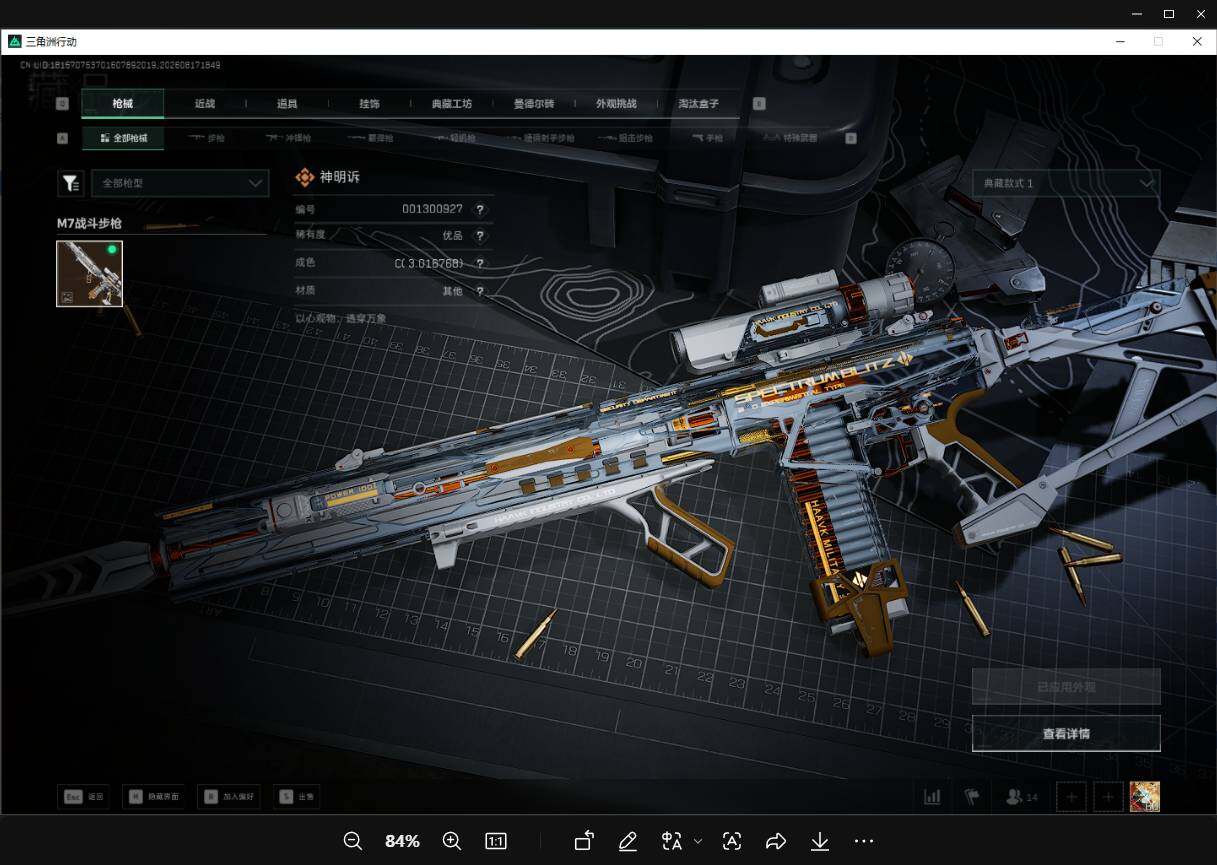The image size is (1217, 865).
Task: Switch to the 近战 tab
Action: [205, 104]
